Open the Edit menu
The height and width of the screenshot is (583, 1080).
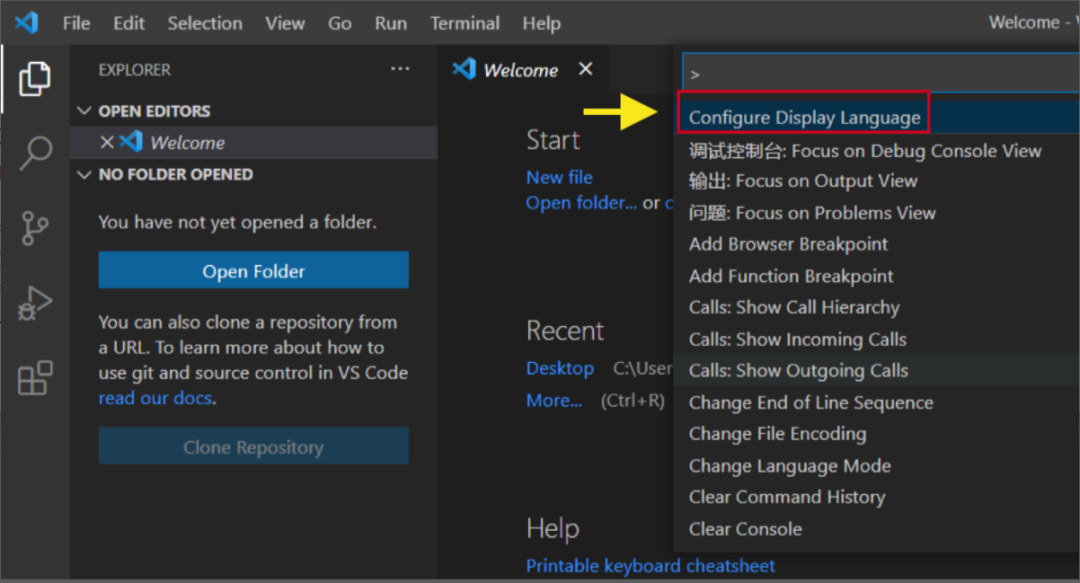pyautogui.click(x=129, y=23)
